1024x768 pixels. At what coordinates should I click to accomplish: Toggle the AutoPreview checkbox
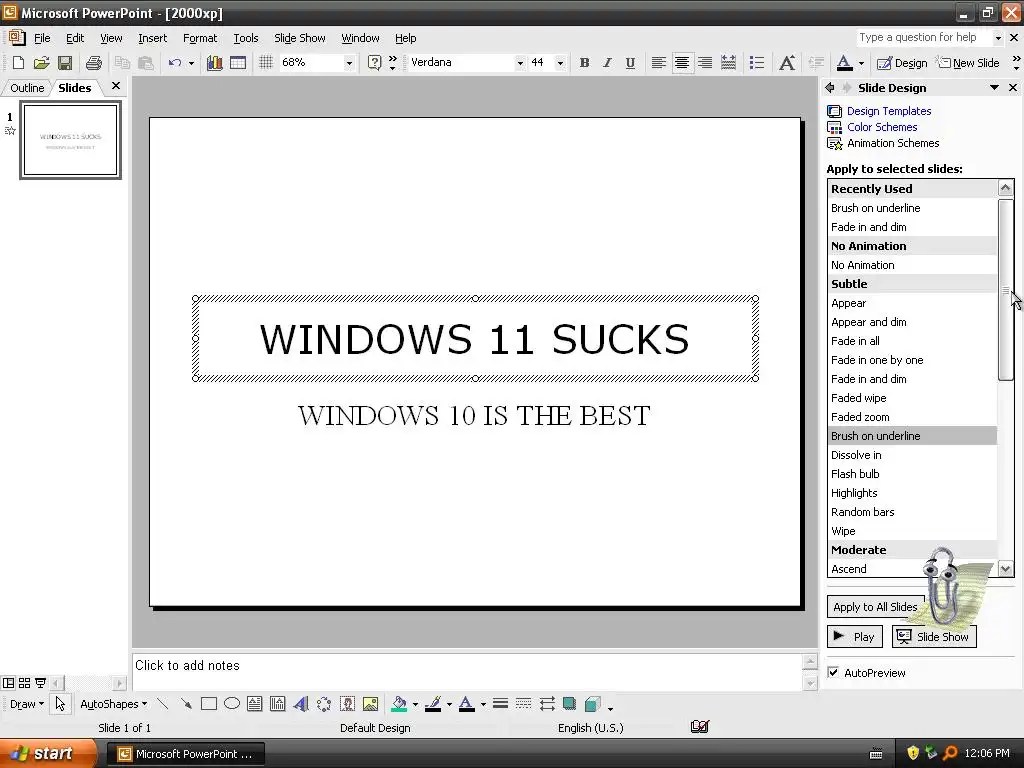point(833,672)
